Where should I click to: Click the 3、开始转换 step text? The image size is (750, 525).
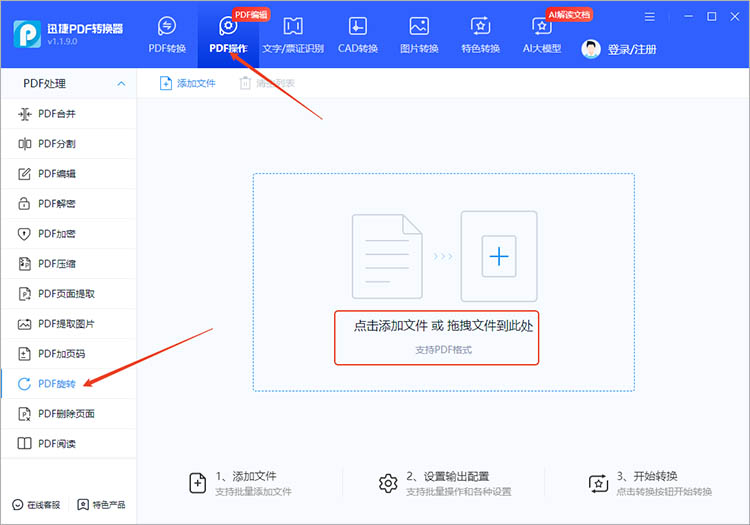(647, 476)
